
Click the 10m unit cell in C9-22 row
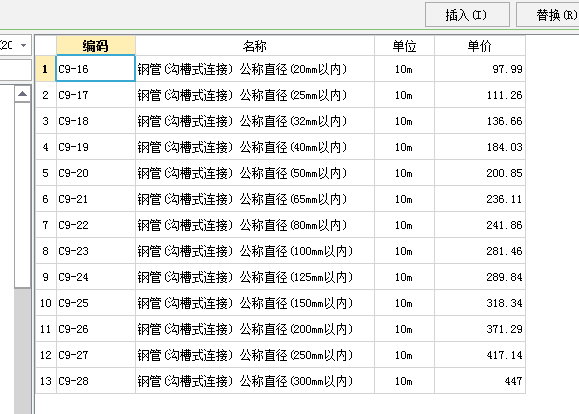[x=404, y=225]
